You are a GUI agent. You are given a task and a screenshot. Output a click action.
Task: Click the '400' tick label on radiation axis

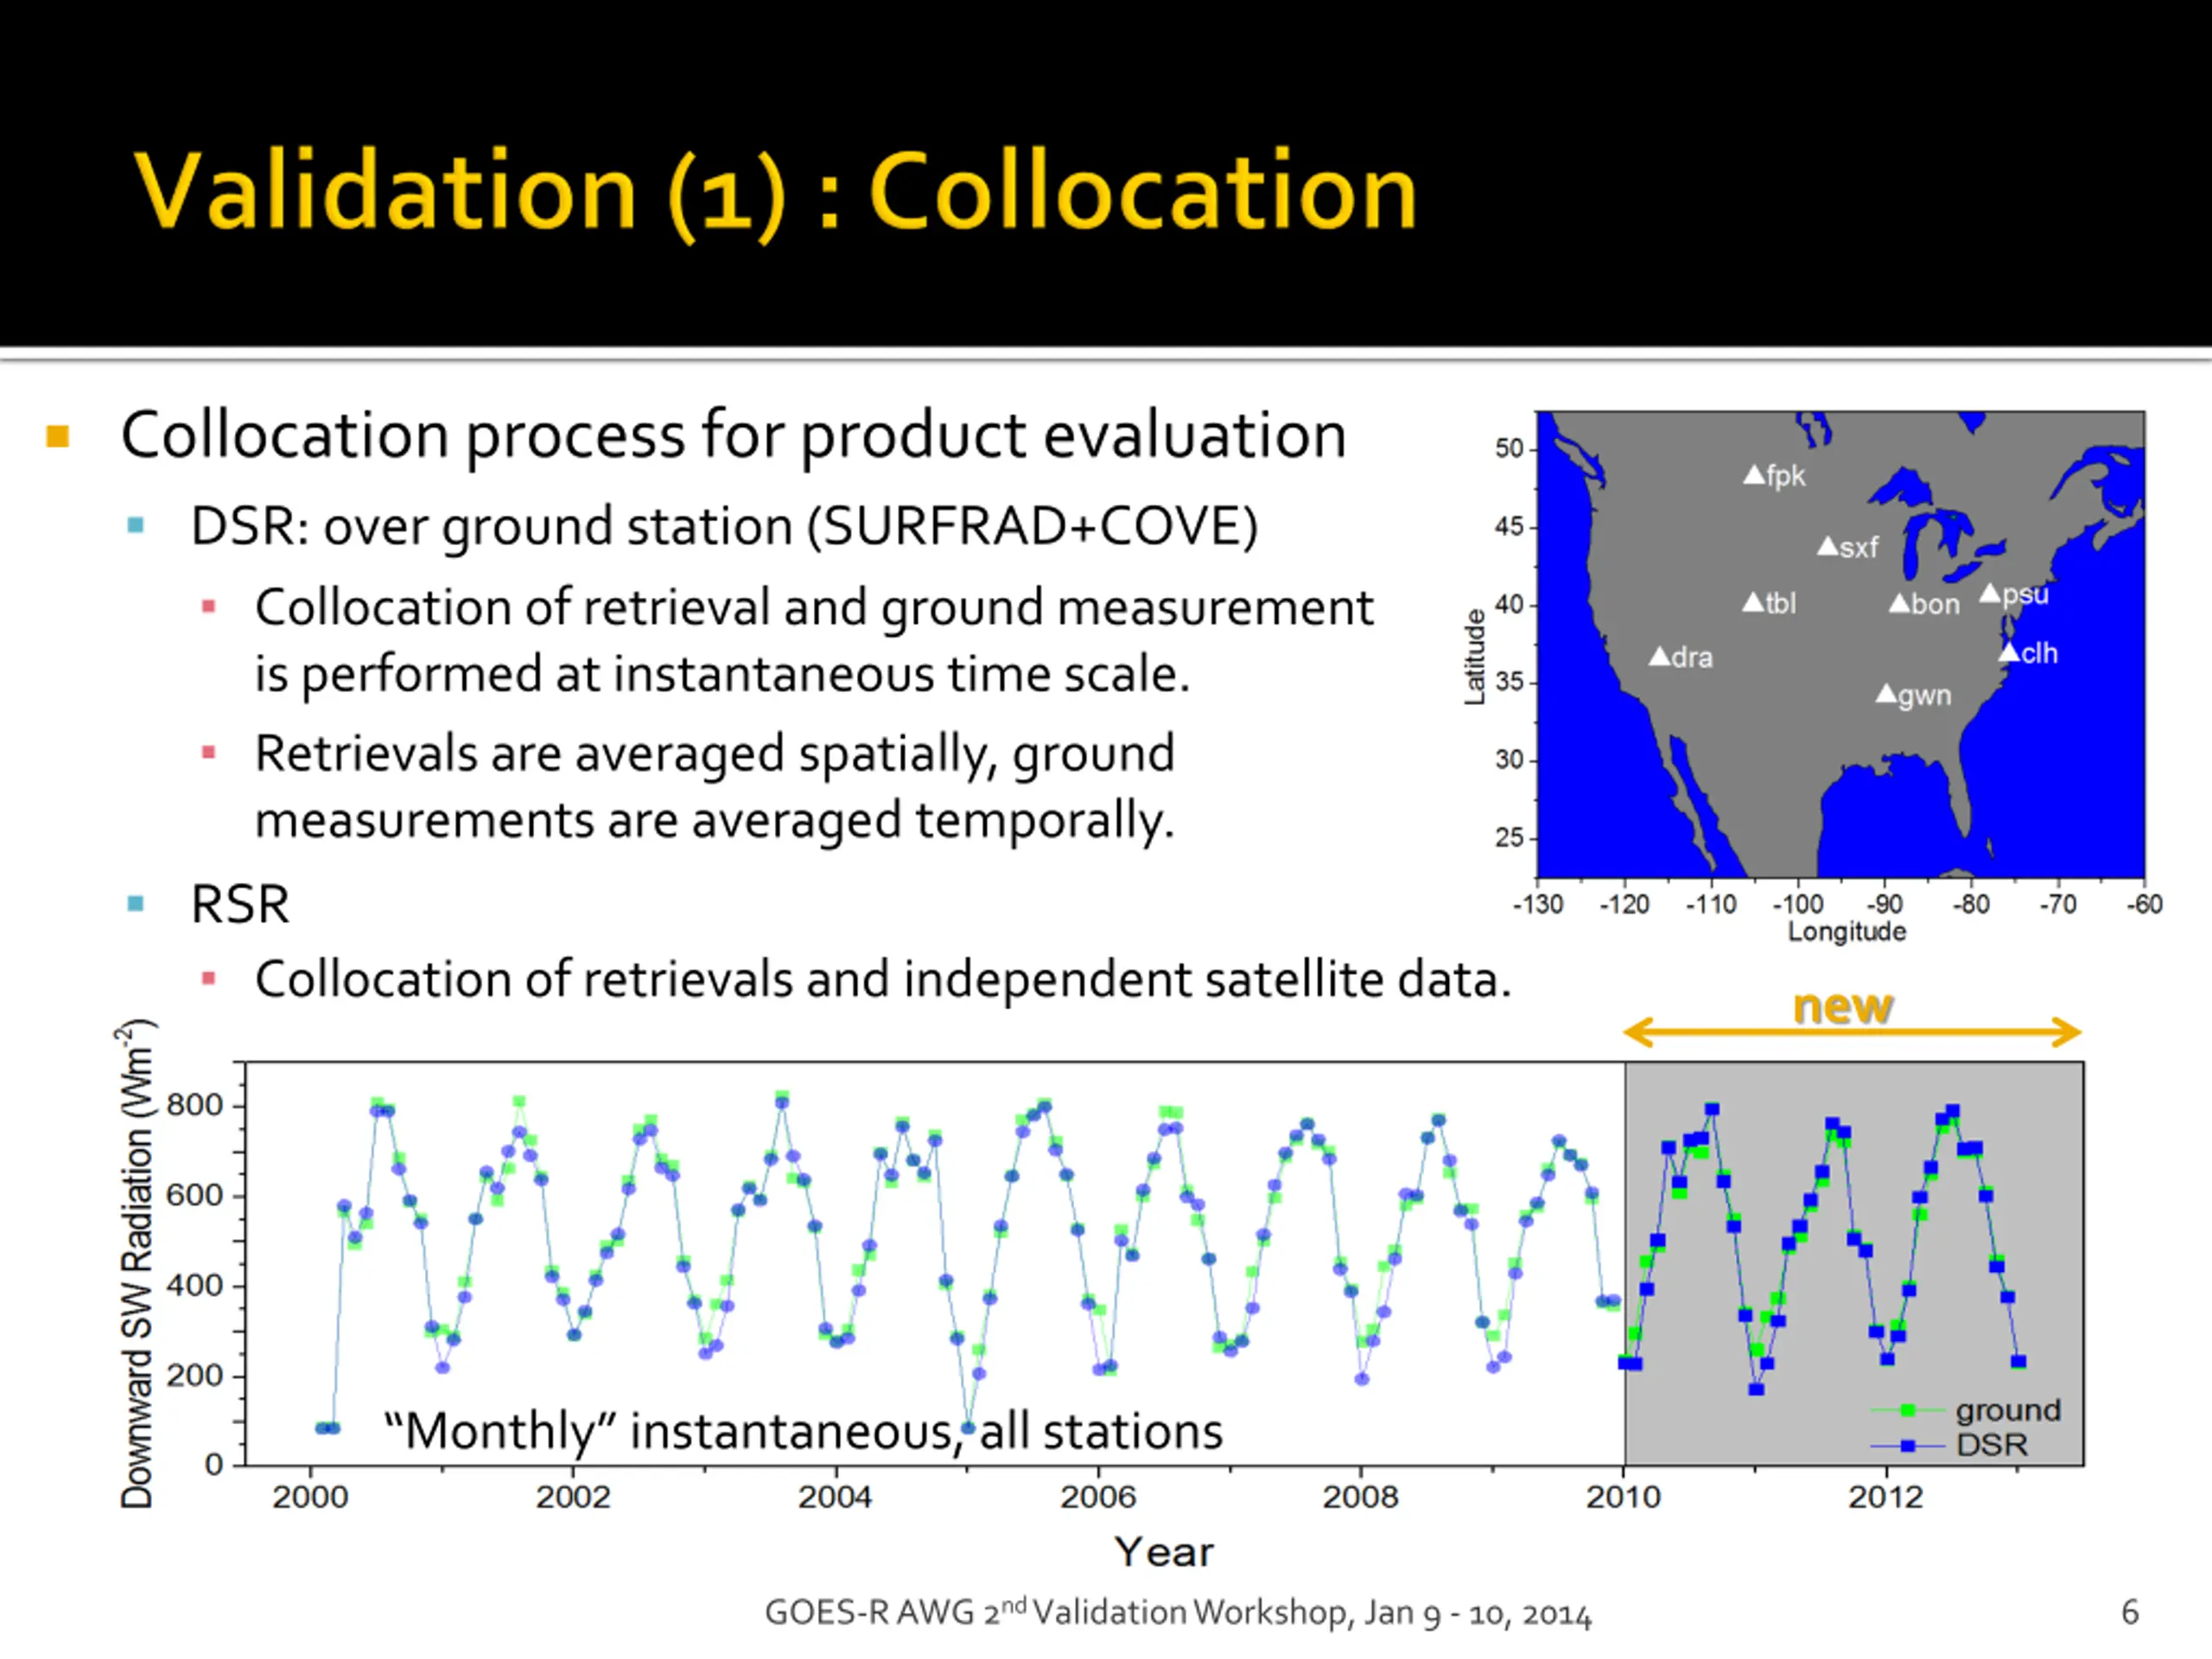click(x=195, y=1285)
